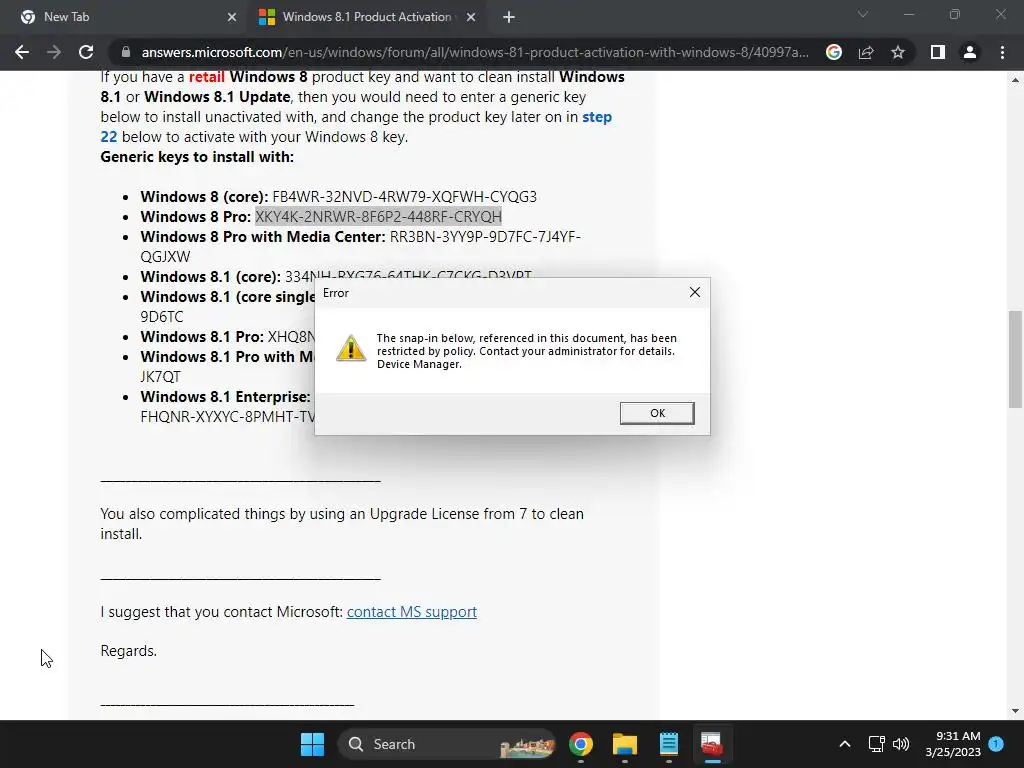
Task: Toggle the browser side panel
Action: tap(938, 52)
